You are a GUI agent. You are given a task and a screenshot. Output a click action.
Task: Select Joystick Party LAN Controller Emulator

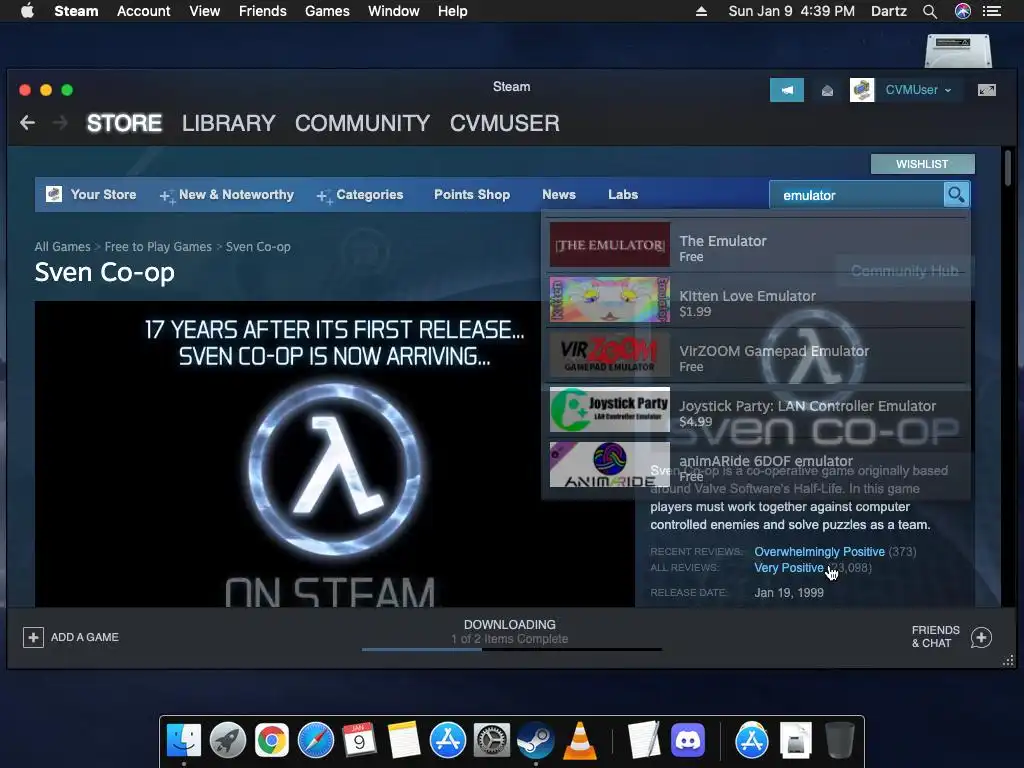coord(757,409)
